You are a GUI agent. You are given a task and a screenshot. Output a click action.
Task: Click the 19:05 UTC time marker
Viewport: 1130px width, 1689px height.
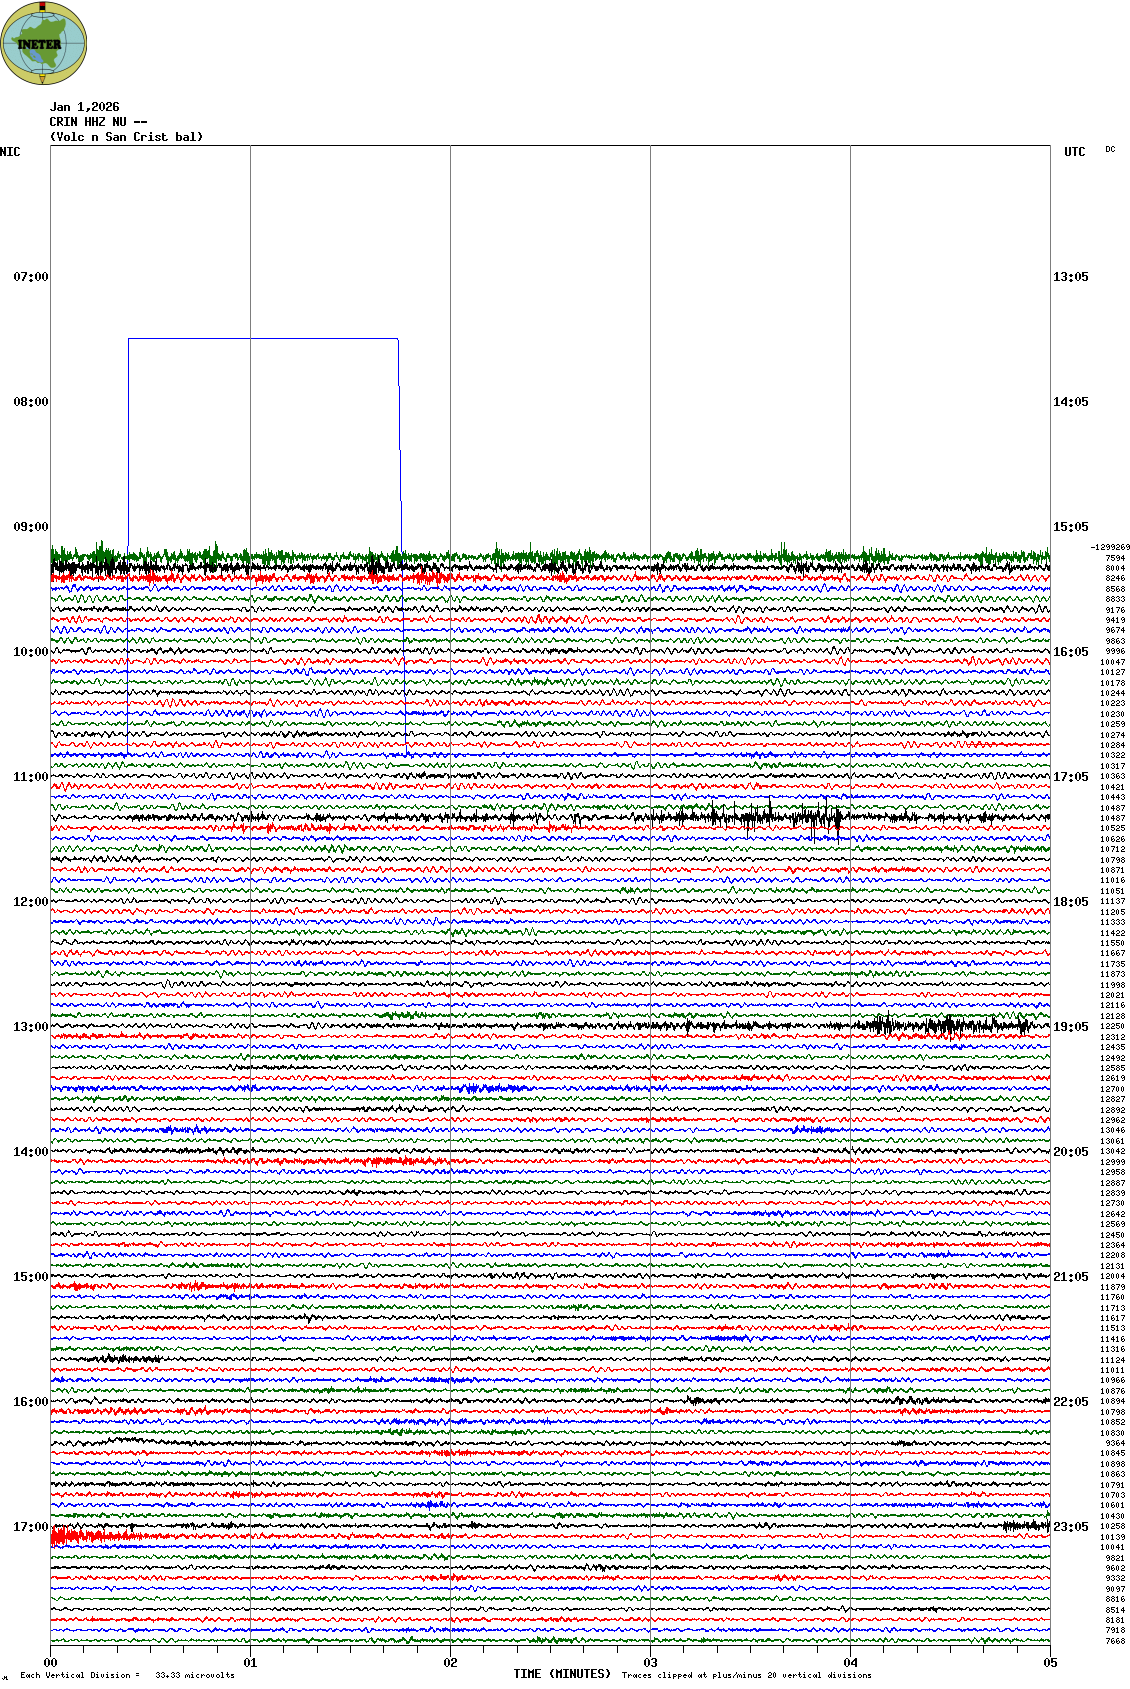click(1070, 1027)
